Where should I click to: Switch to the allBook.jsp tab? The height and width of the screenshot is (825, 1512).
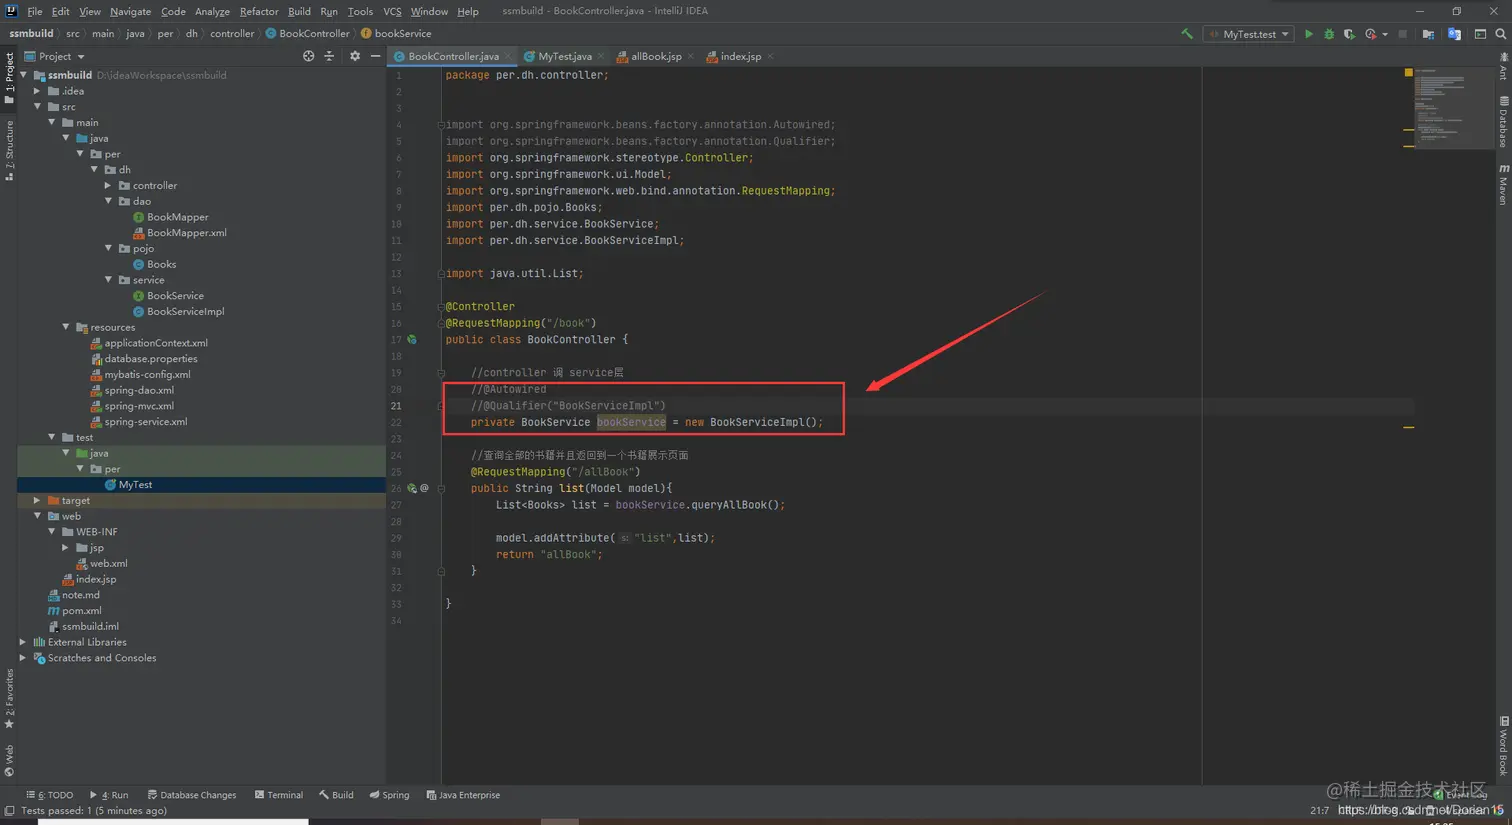(x=656, y=57)
